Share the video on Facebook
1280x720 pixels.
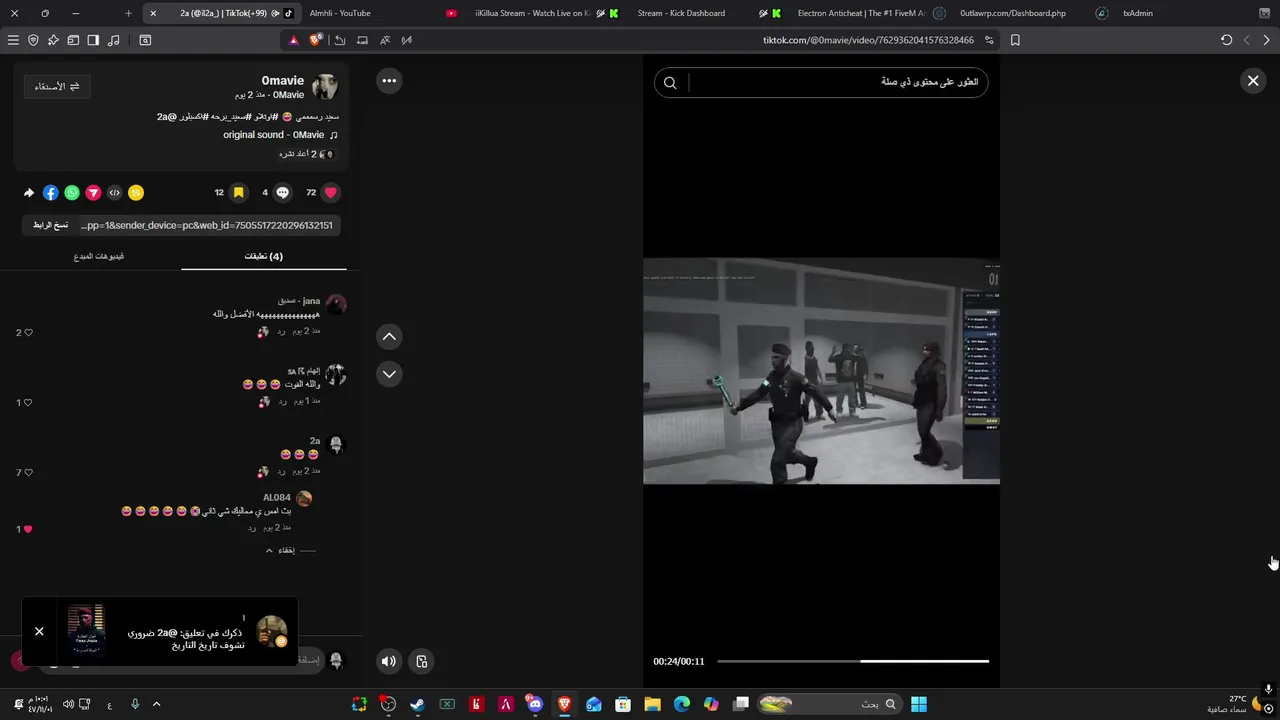(x=50, y=193)
